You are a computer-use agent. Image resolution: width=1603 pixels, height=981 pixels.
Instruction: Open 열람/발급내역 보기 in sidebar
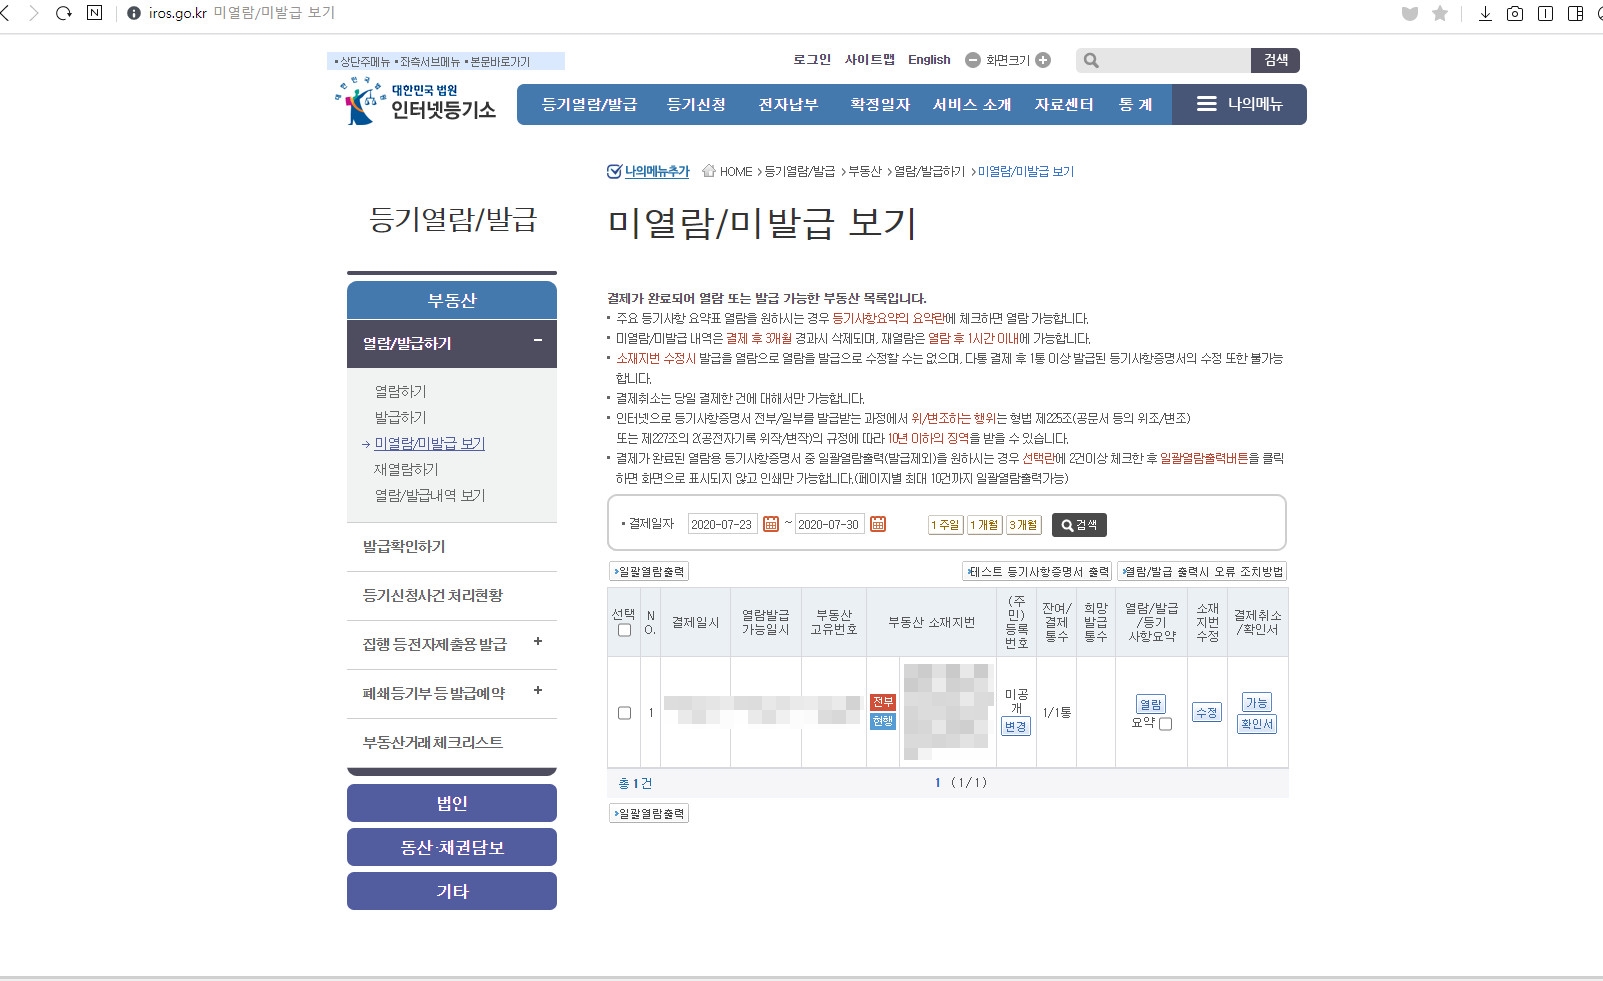[430, 495]
